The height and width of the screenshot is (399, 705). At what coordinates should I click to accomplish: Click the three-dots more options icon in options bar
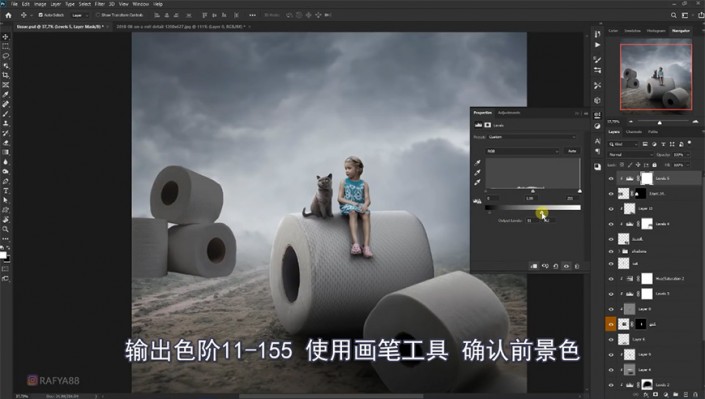coord(252,15)
